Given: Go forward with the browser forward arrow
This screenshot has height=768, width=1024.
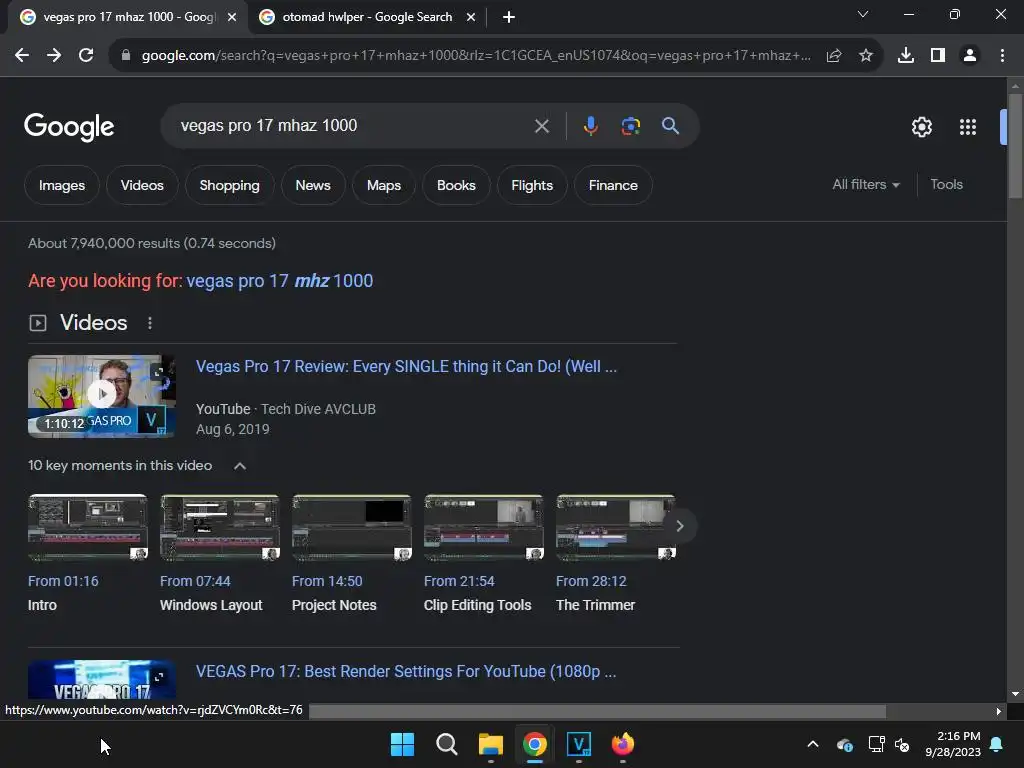Looking at the screenshot, I should (x=54, y=56).
